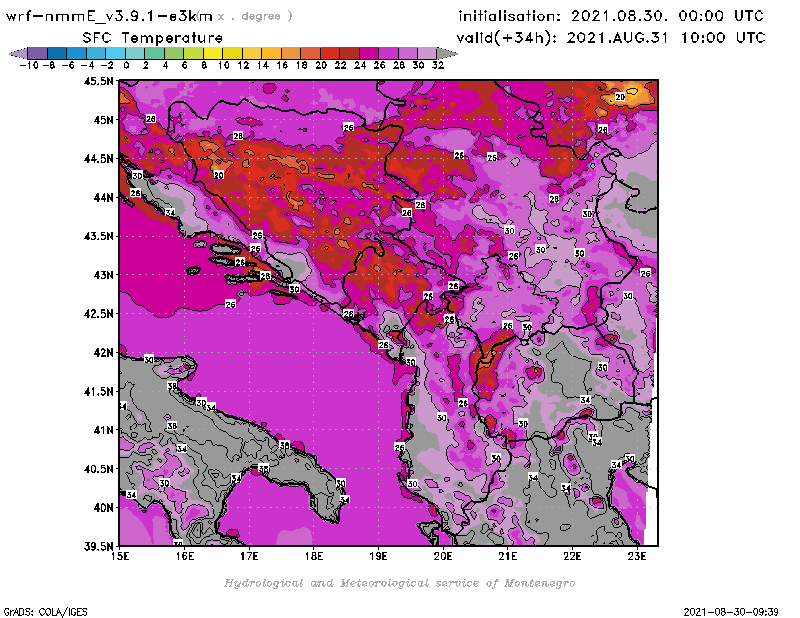Click the latitude axis label '42N'
The width and height of the screenshot is (800, 618).
tap(104, 353)
